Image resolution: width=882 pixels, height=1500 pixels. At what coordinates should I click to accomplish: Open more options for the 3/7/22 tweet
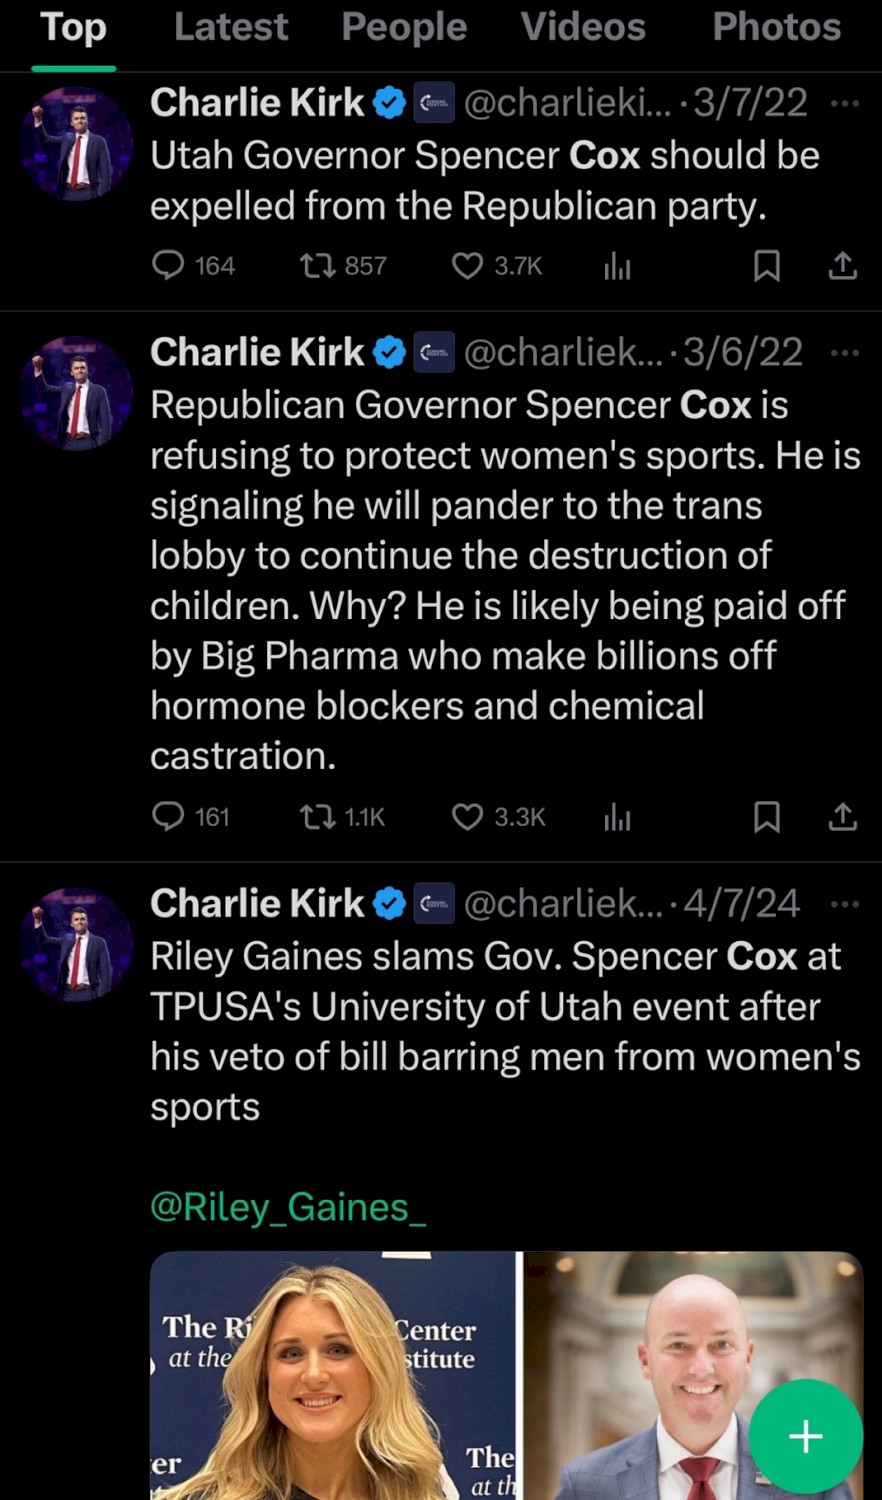(x=845, y=103)
